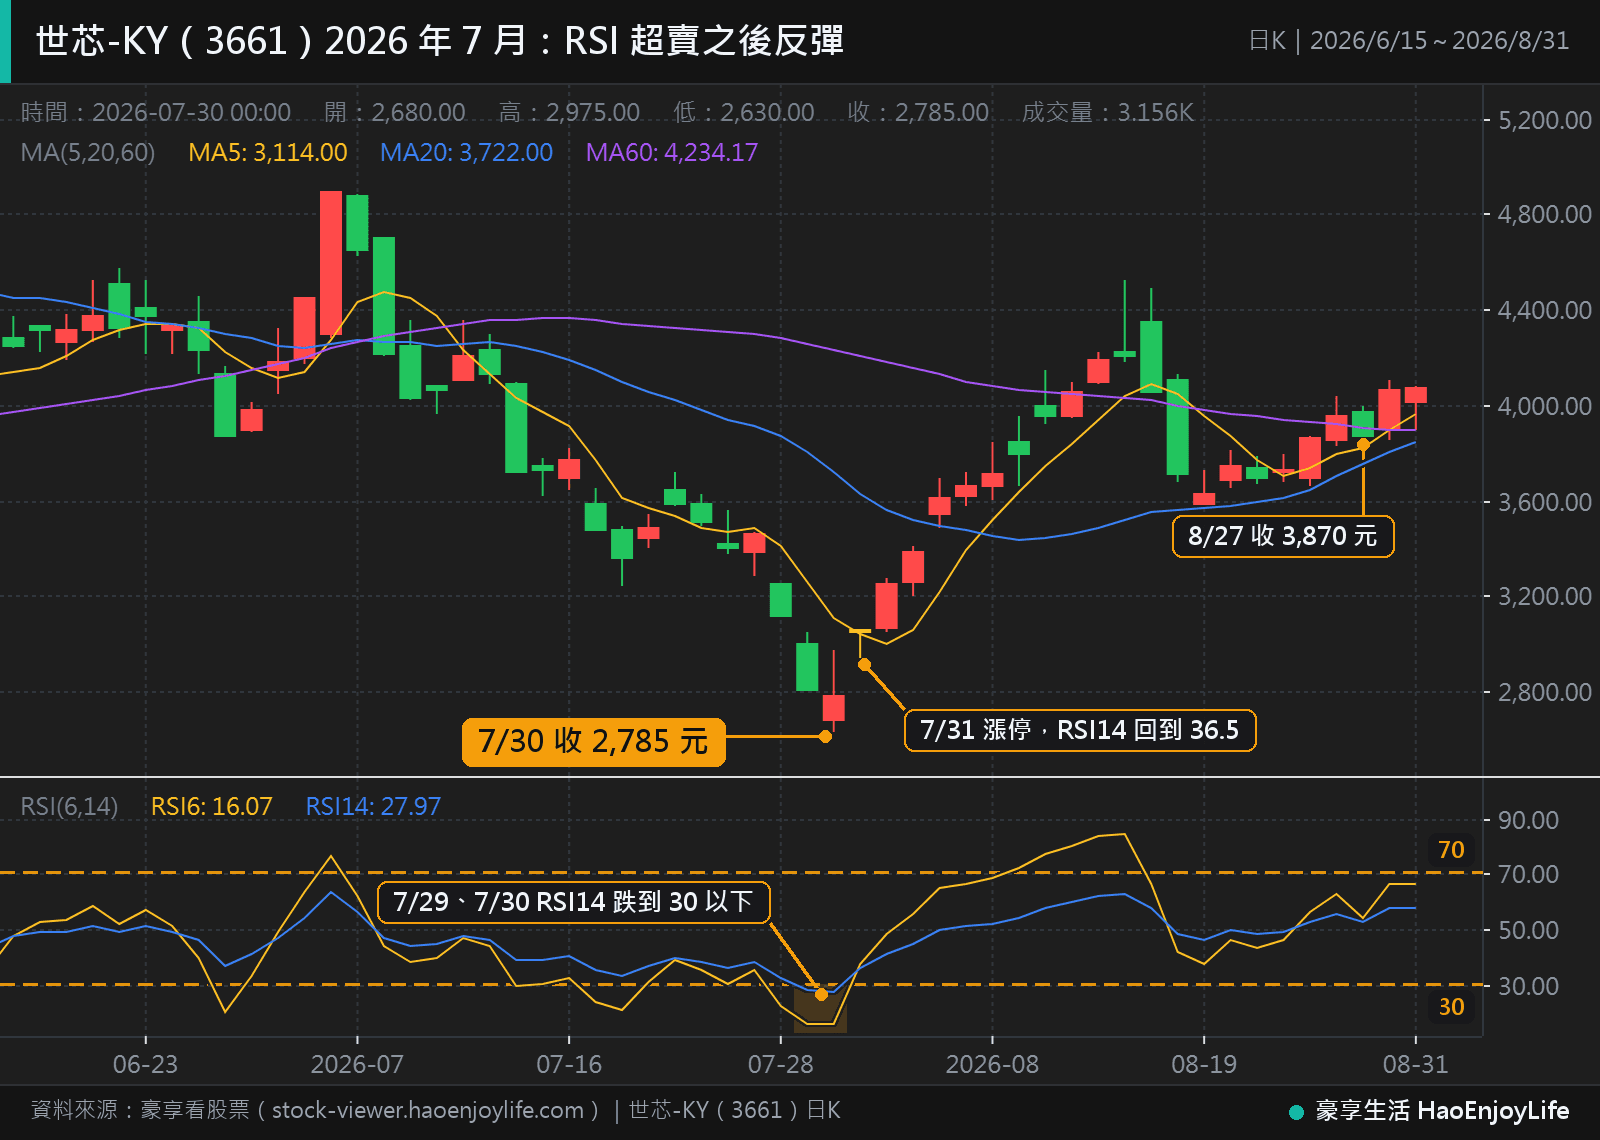Click the tall red candle before 2026-07

tap(331, 263)
